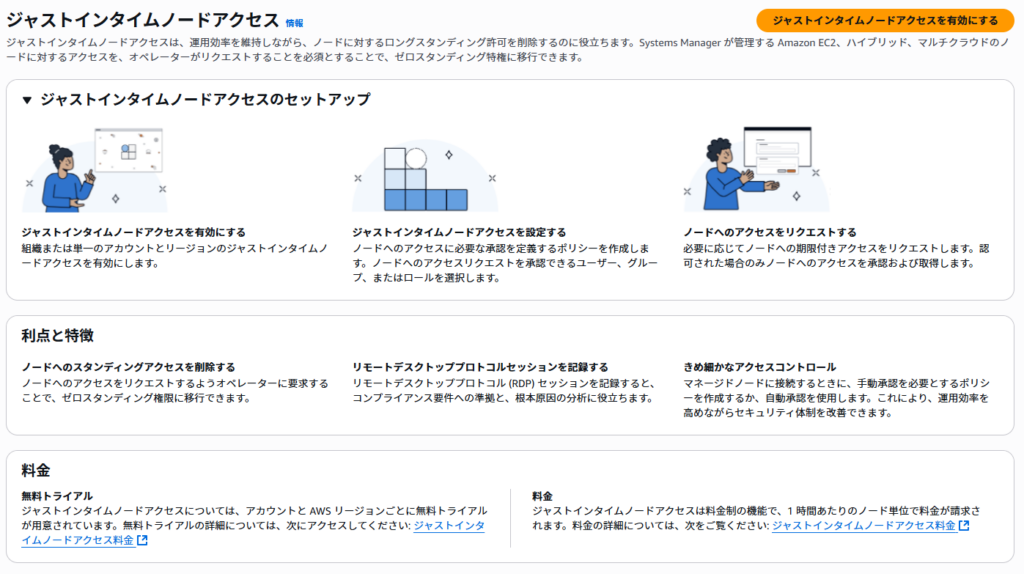This screenshot has height=574, width=1024.
Task: Open external link icon in 無料トライアル section
Action: point(142,541)
